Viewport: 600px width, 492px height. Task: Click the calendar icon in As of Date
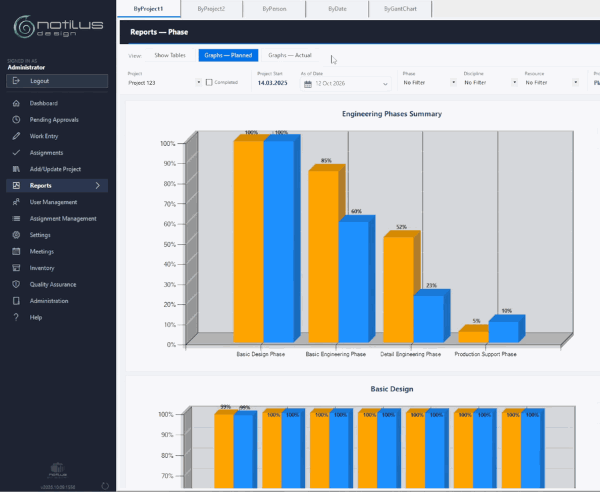coord(308,84)
